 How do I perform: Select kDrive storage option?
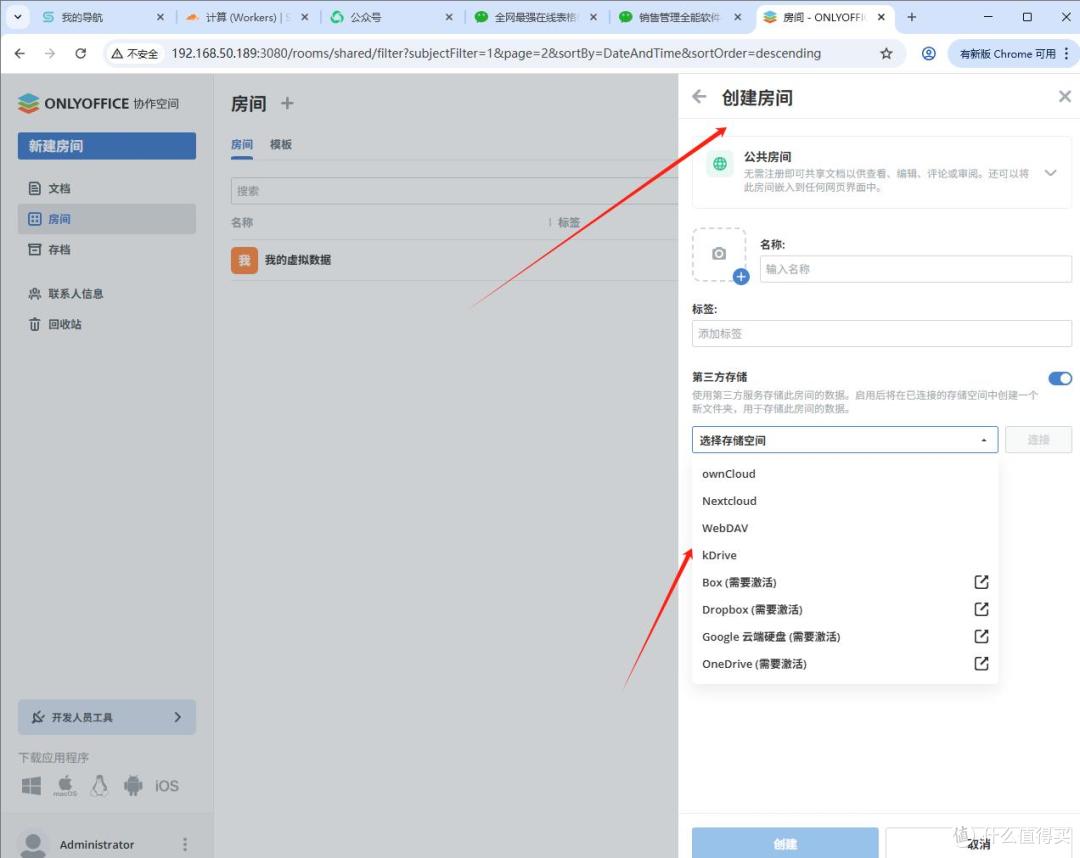point(844,555)
